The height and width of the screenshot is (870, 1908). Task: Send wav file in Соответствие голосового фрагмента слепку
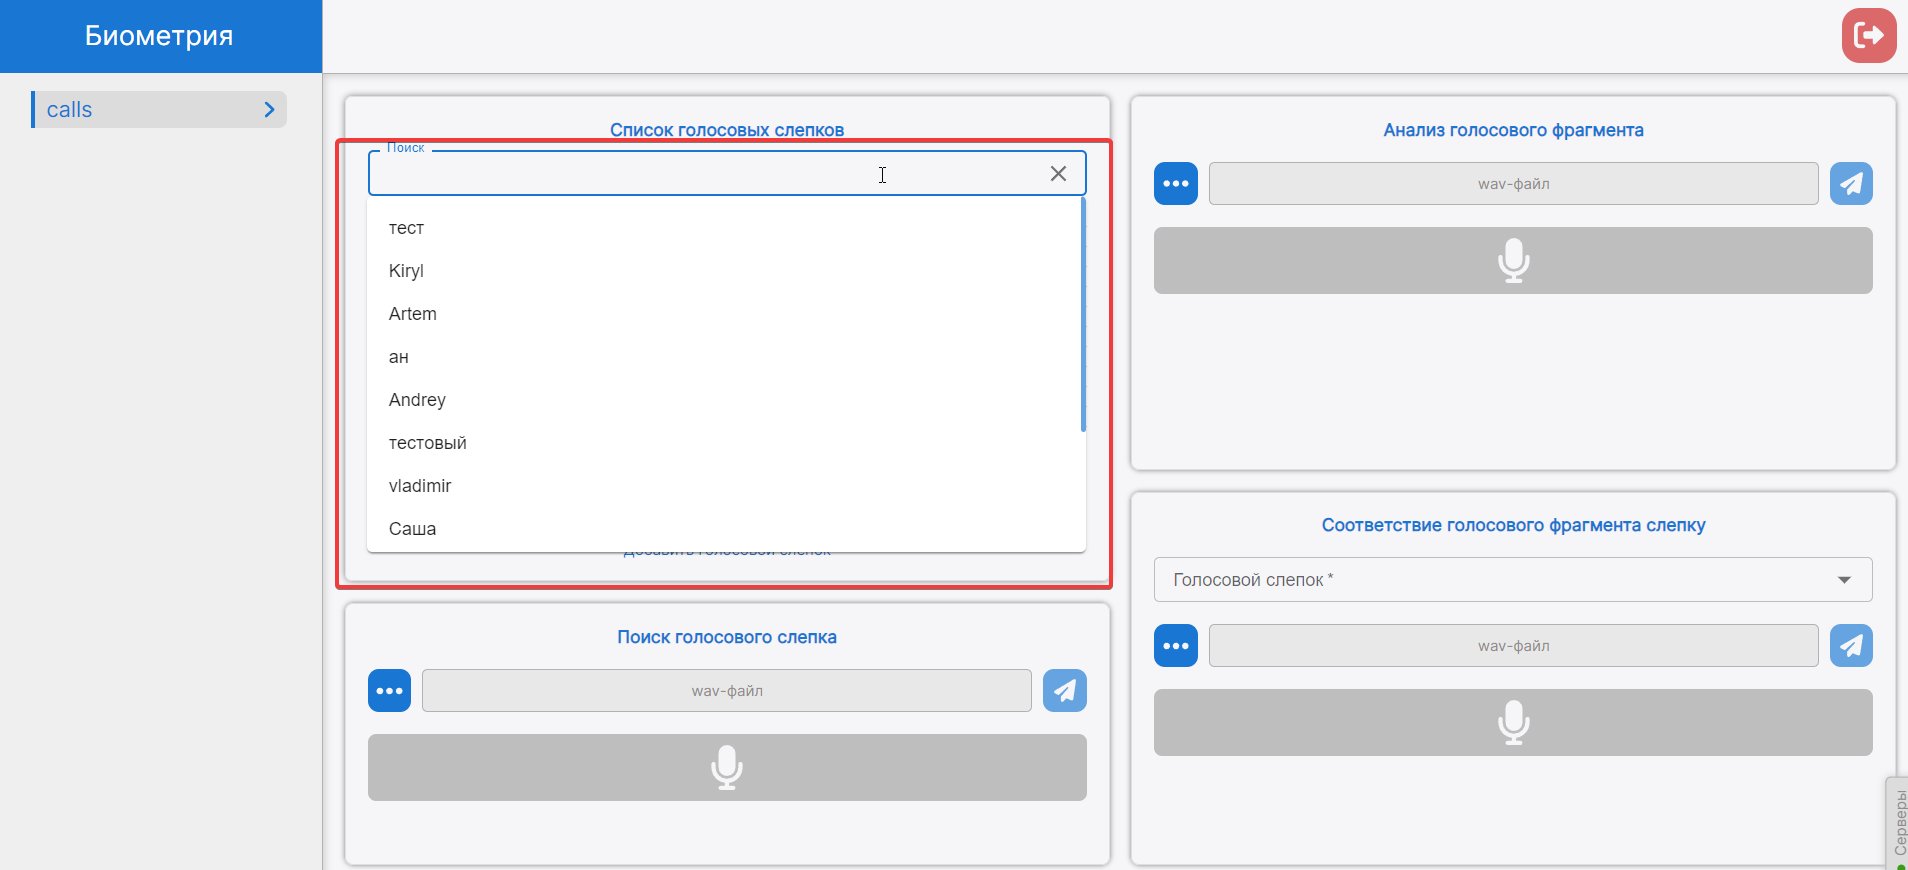point(1851,646)
